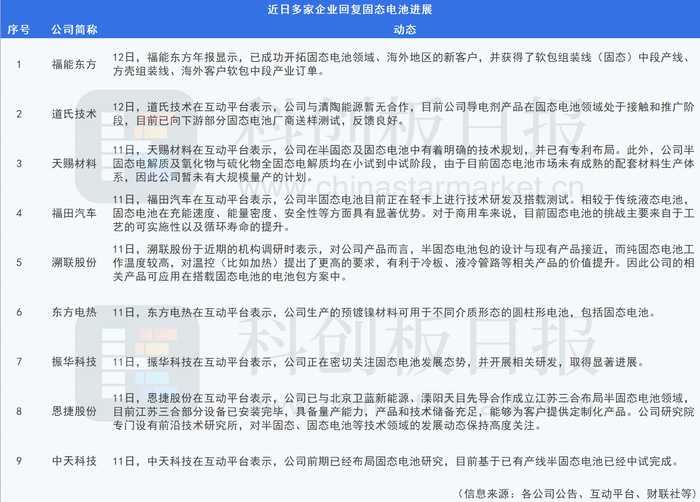Click the 东方电热 update text about 预镀镍材料

tap(384, 312)
